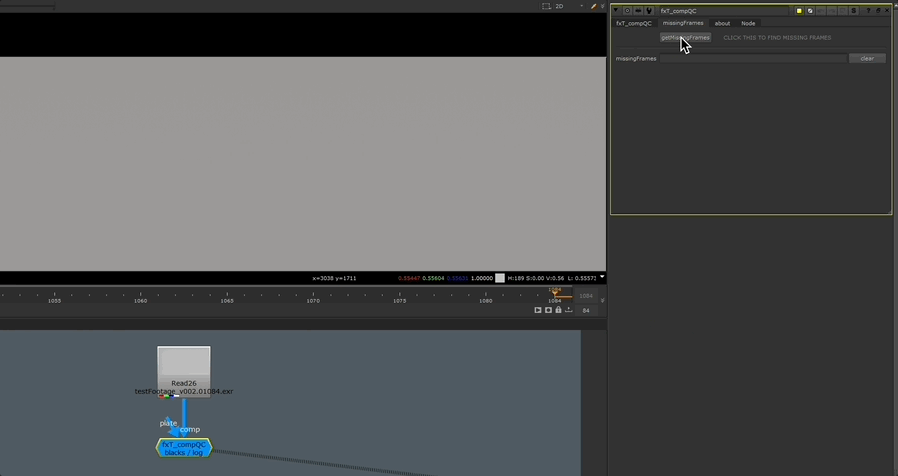
Task: Open the help question mark icon
Action: tap(869, 11)
